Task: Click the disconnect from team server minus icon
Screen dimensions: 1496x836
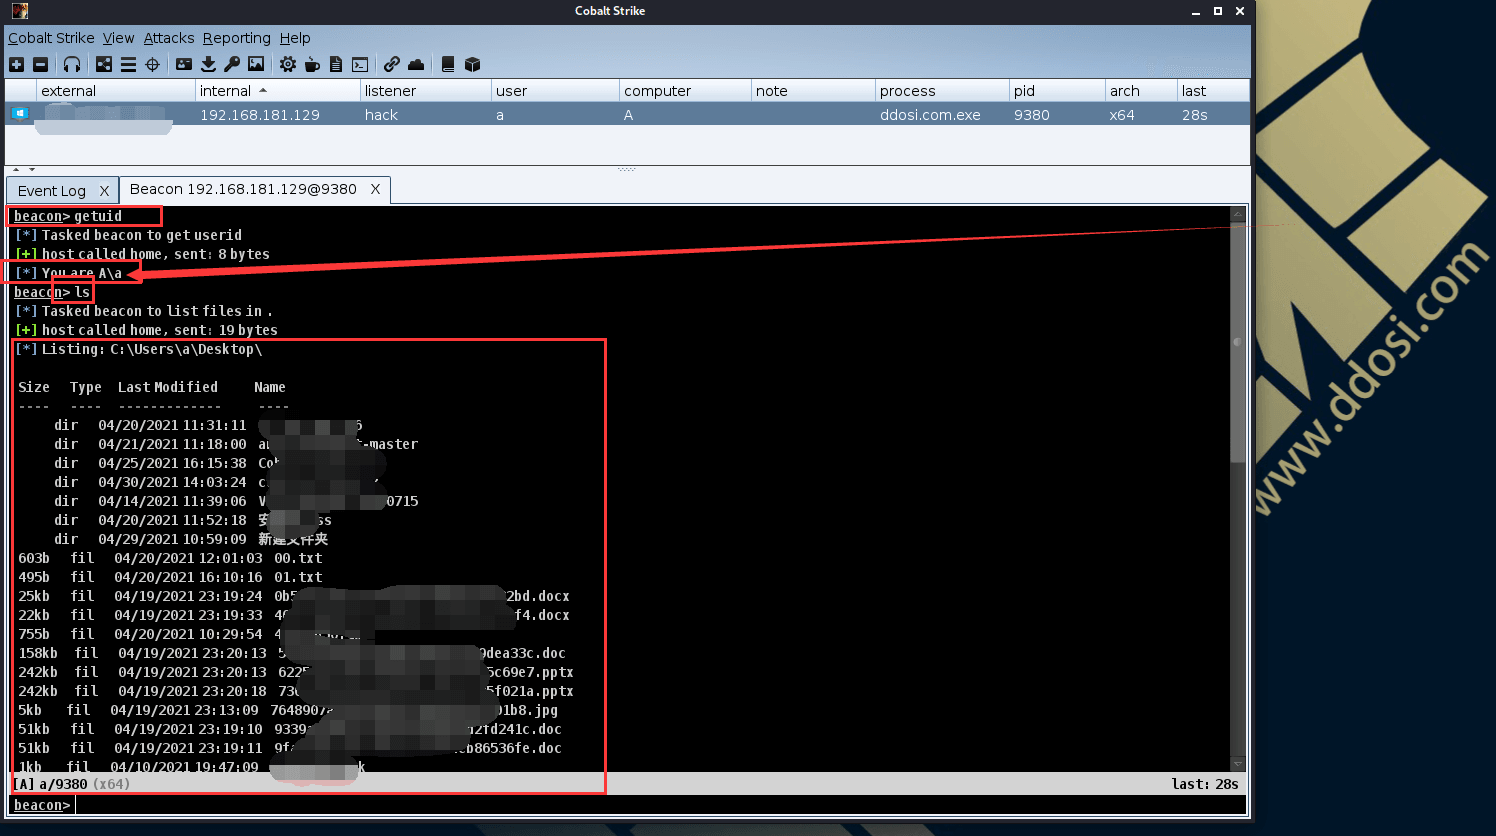Action: tap(40, 64)
